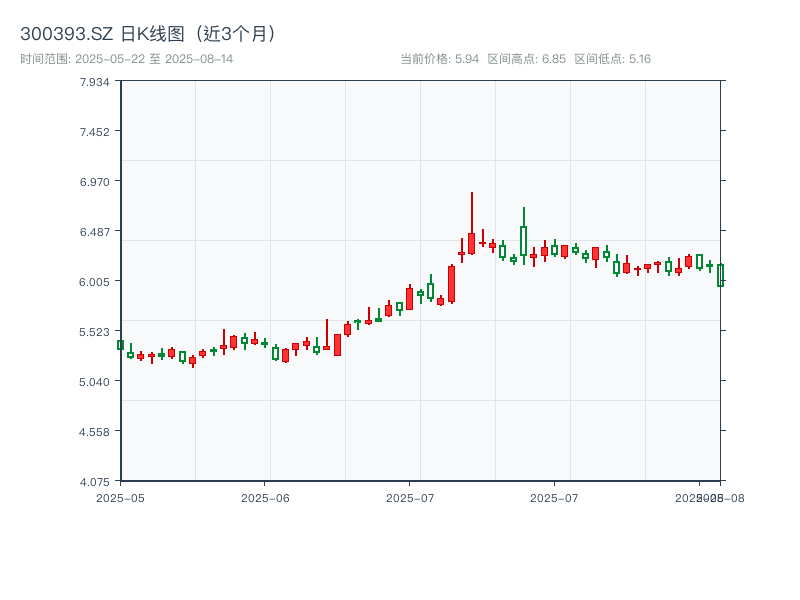Click the 2025-05 x-axis date label
800x600 pixels.
pyautogui.click(x=120, y=497)
